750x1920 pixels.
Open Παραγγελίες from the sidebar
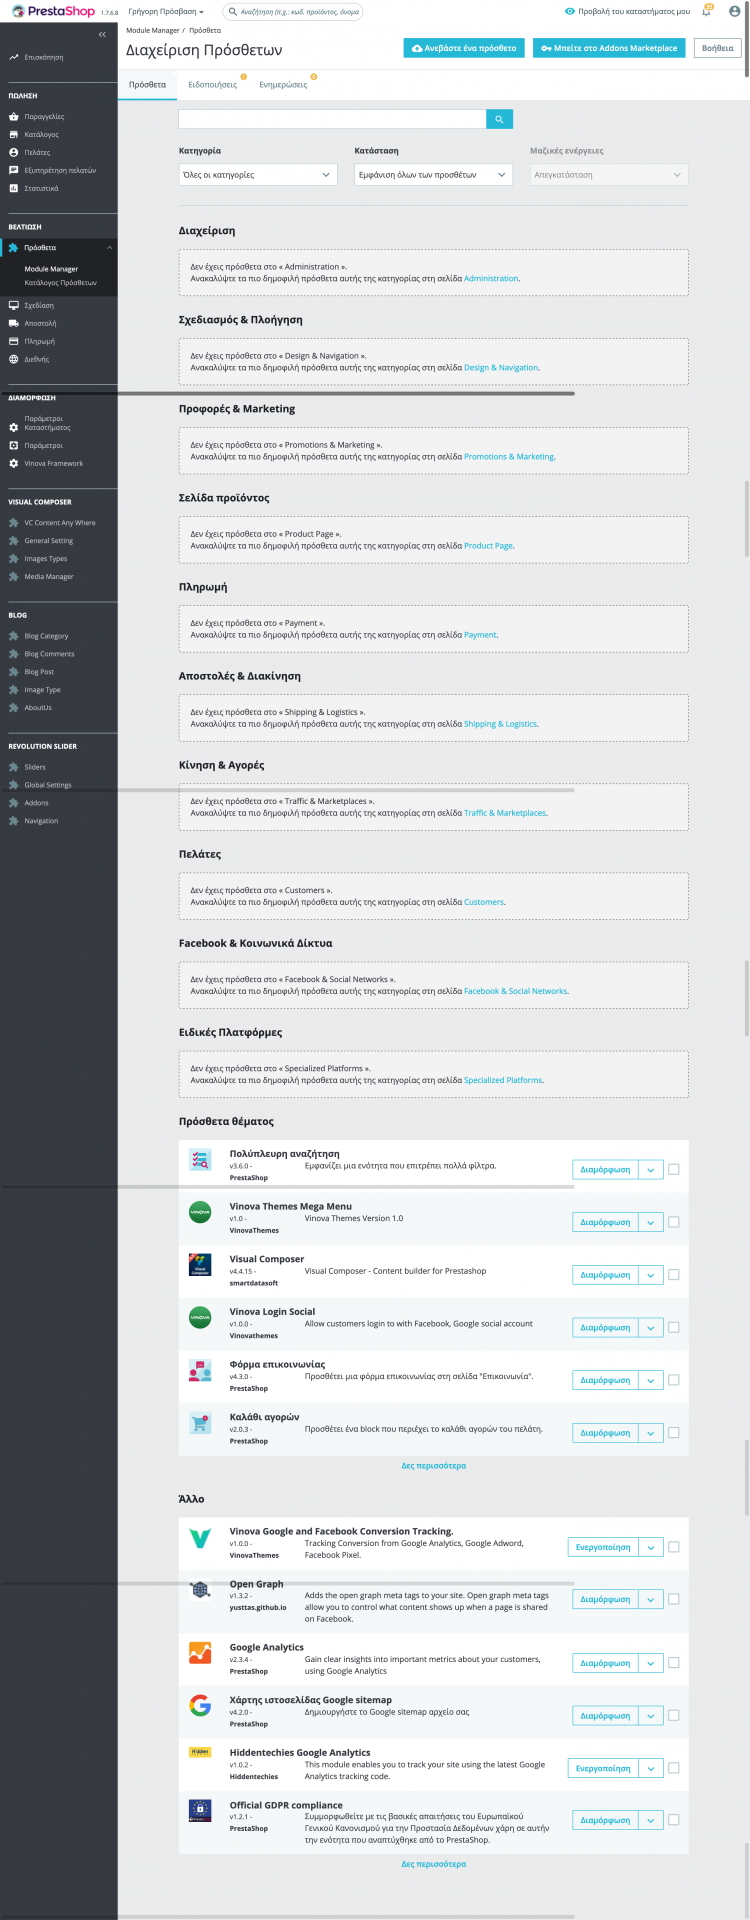pos(44,117)
